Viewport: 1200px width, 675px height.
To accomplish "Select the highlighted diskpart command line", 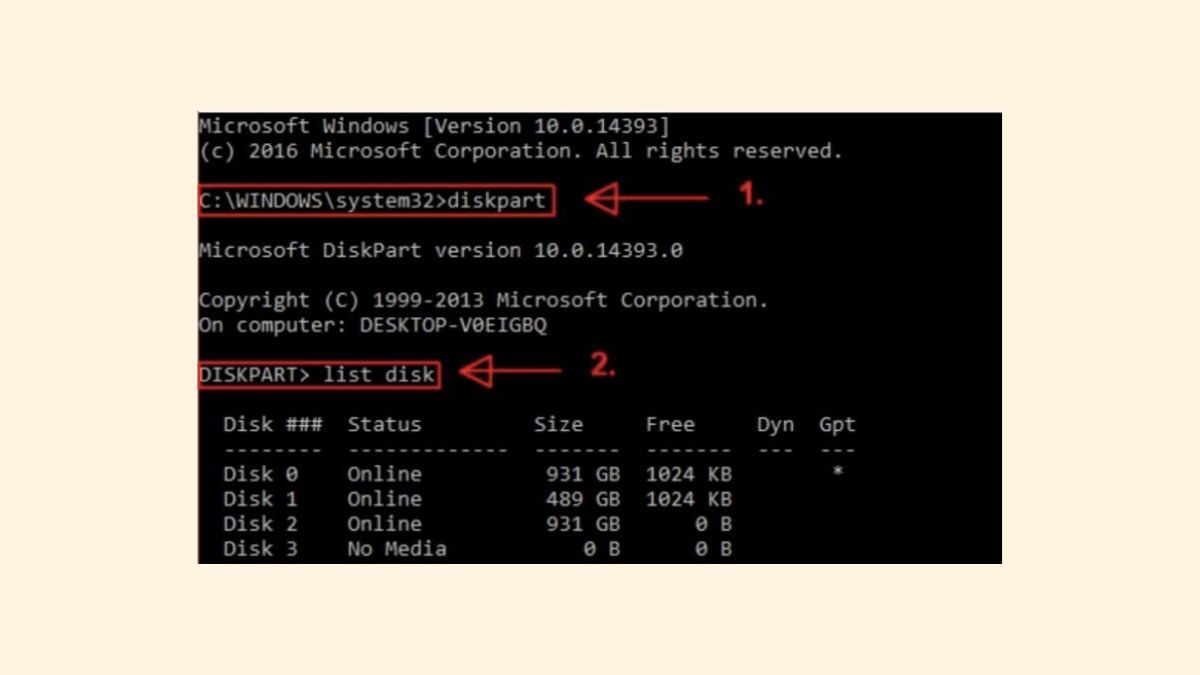I will 376,200.
